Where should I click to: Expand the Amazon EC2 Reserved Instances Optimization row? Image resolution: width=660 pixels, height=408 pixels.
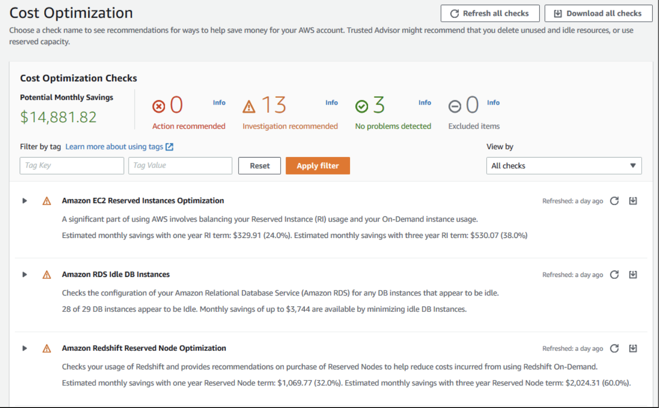(x=25, y=201)
